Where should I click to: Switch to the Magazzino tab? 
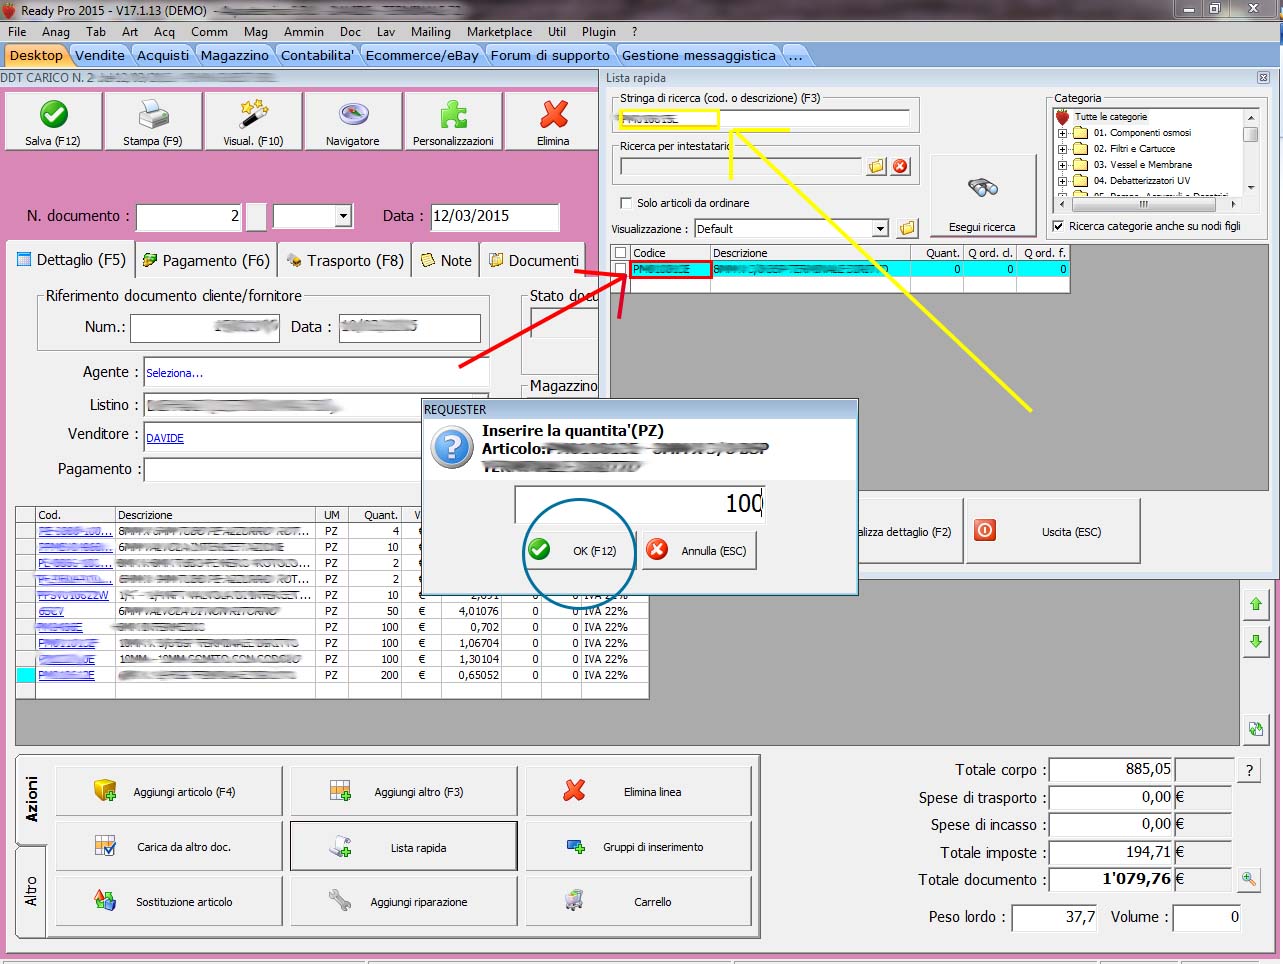pyautogui.click(x=234, y=55)
